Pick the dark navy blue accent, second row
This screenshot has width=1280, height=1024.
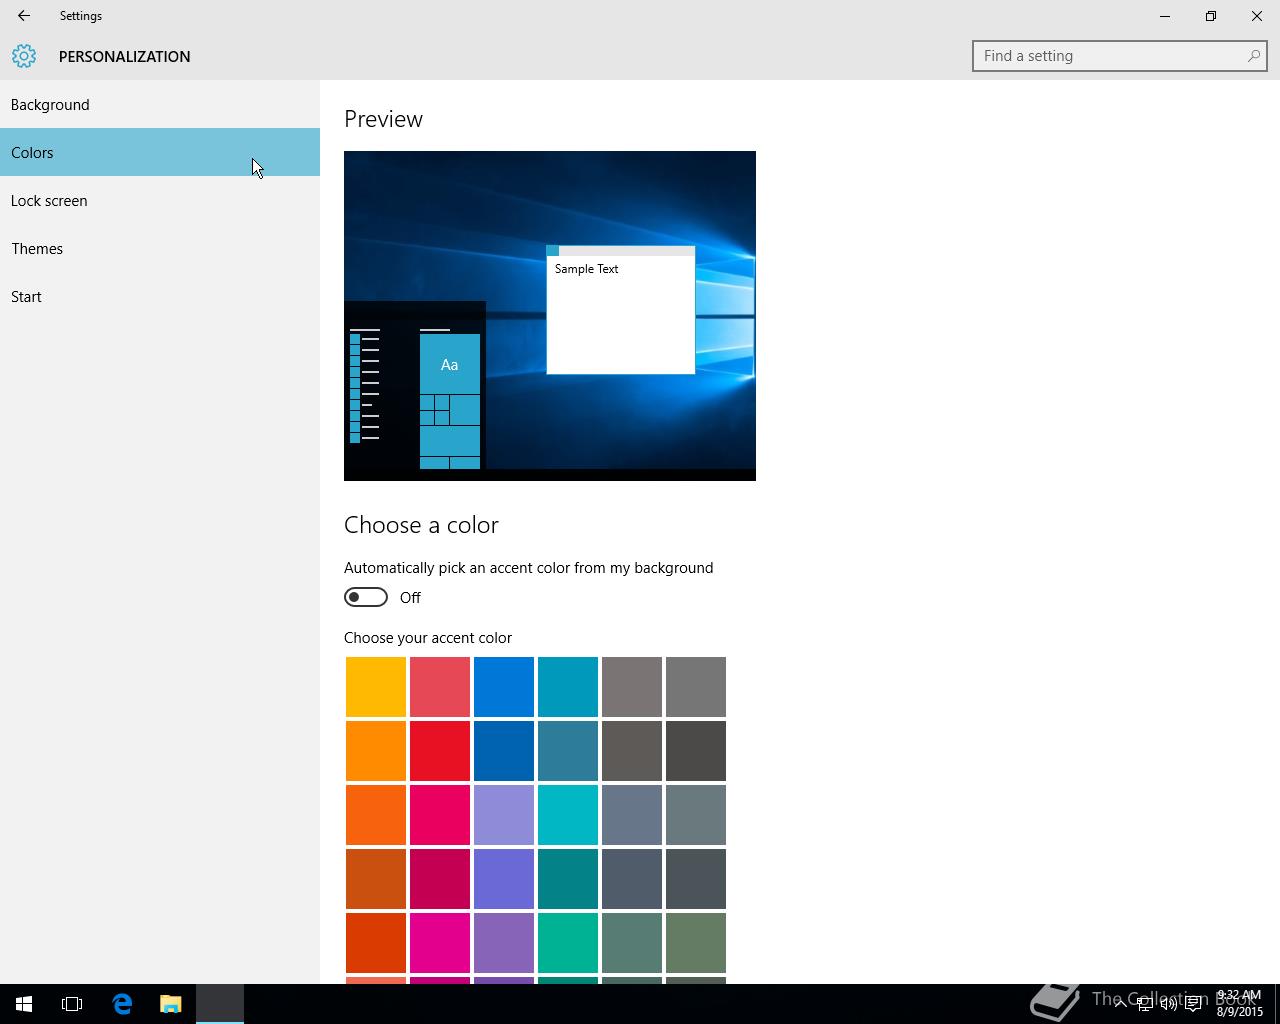504,751
